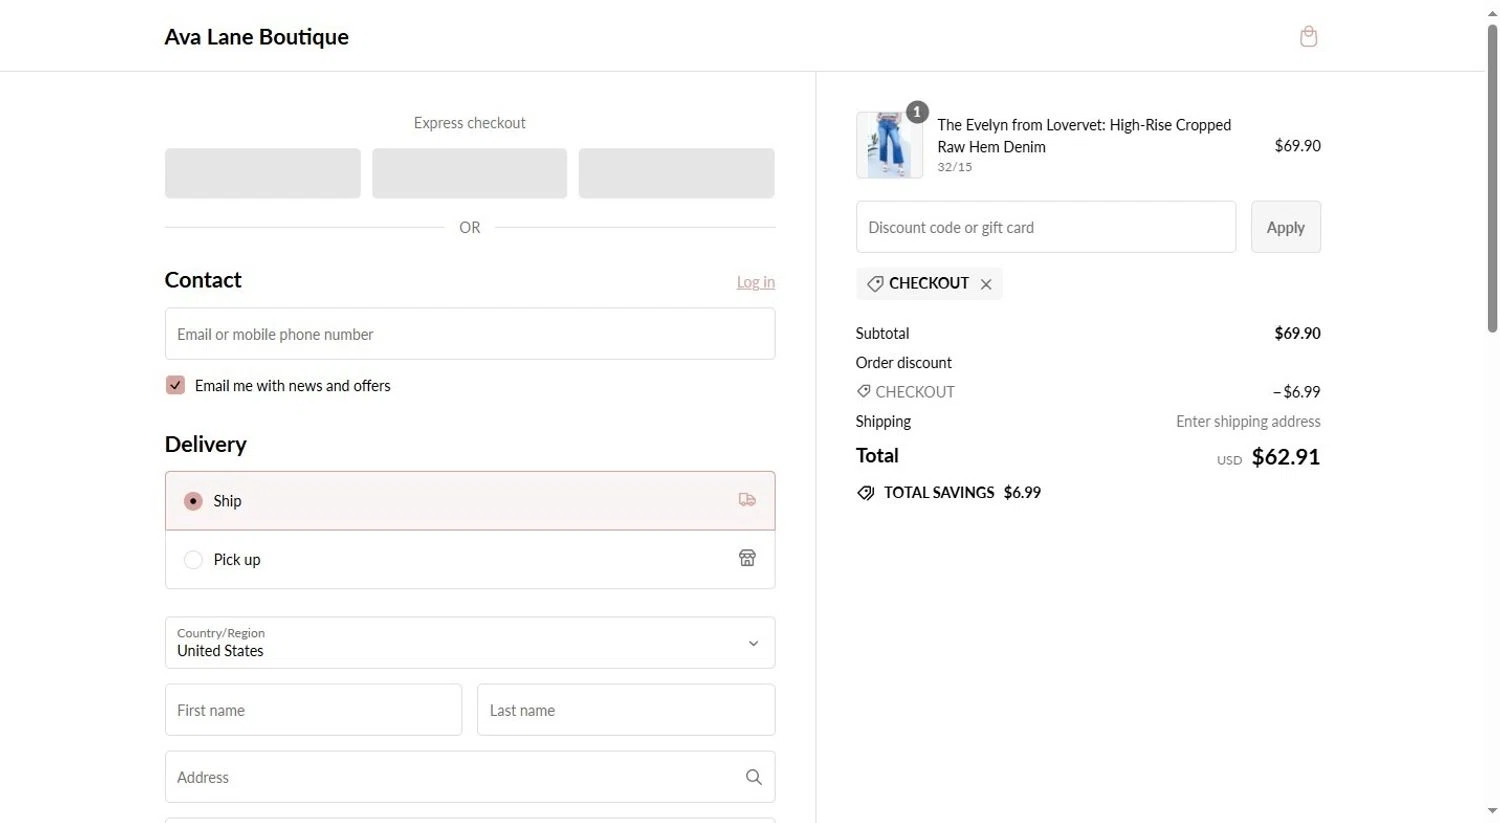
Task: Open the shopping bag cart icon
Action: (1308, 37)
